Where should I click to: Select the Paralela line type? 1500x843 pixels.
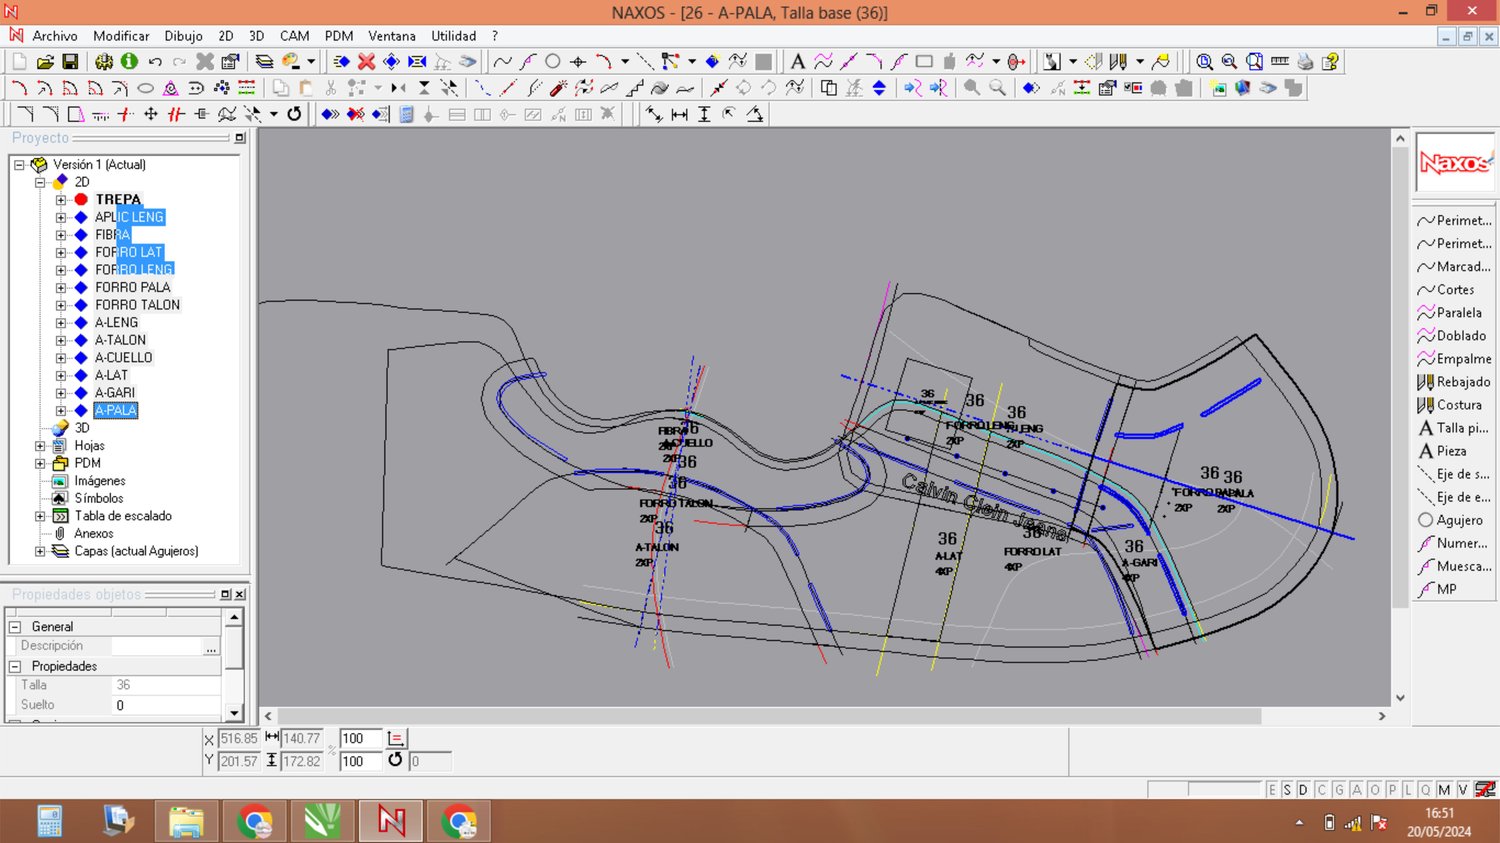pos(1450,313)
